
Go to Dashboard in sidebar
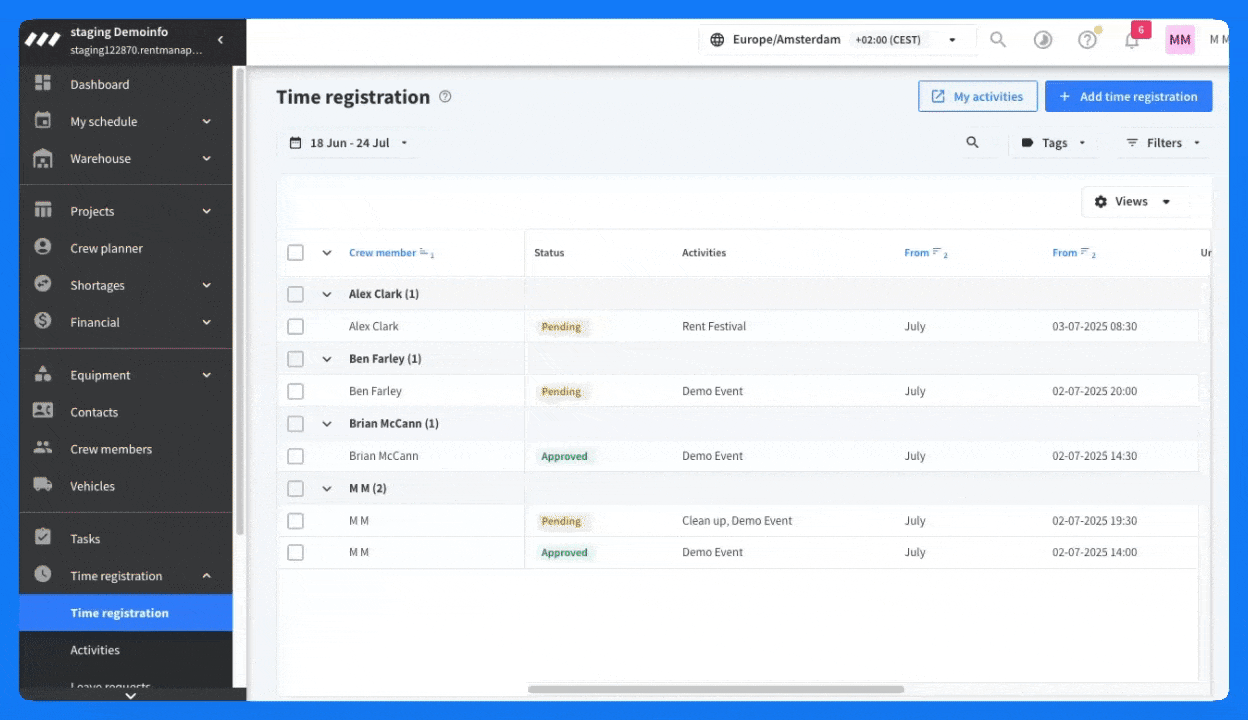tap(99, 85)
